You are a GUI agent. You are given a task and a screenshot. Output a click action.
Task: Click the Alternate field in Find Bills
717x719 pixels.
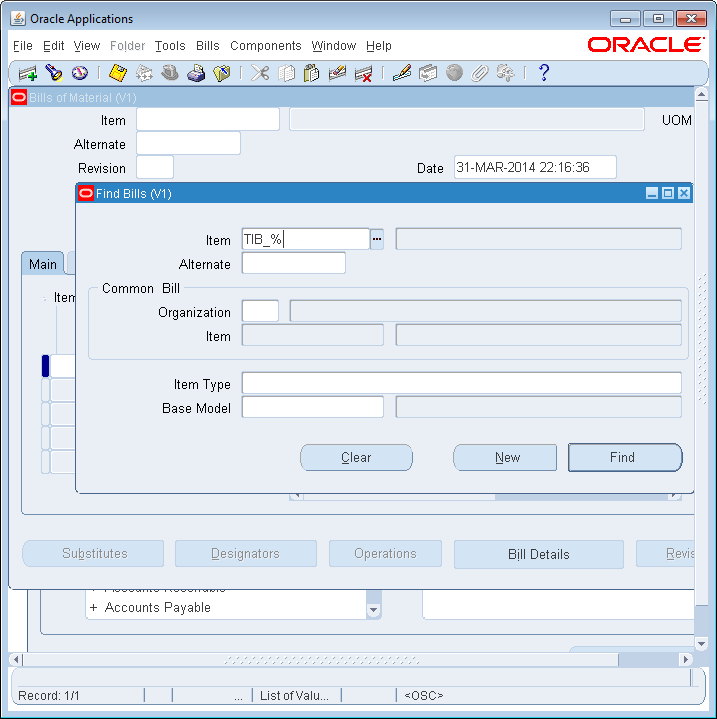293,263
